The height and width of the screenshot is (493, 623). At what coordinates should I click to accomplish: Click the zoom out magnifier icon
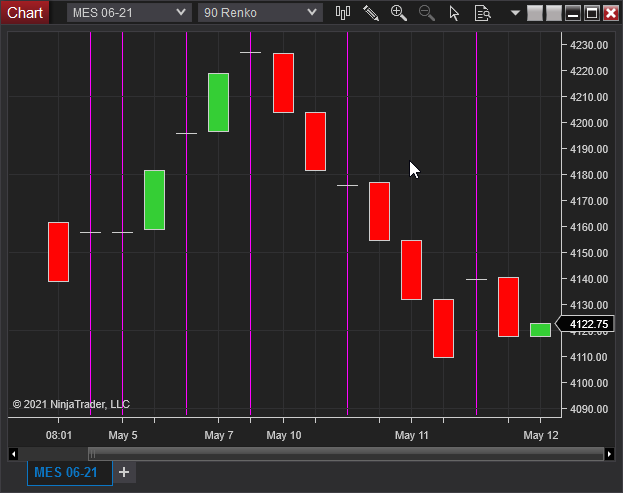(x=426, y=13)
